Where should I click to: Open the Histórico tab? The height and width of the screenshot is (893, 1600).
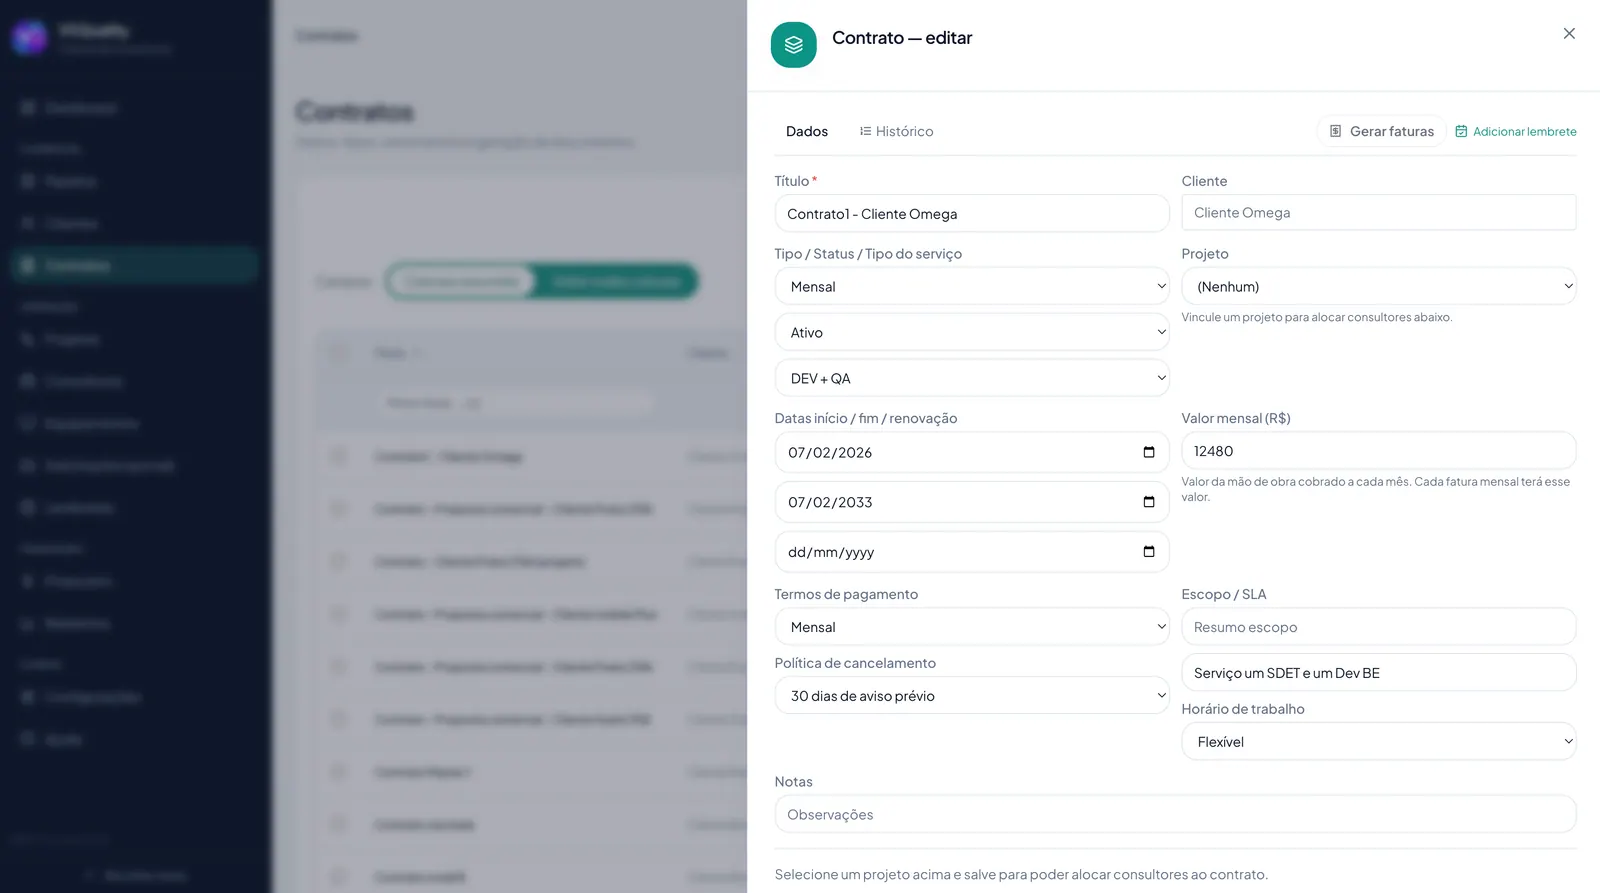896,131
